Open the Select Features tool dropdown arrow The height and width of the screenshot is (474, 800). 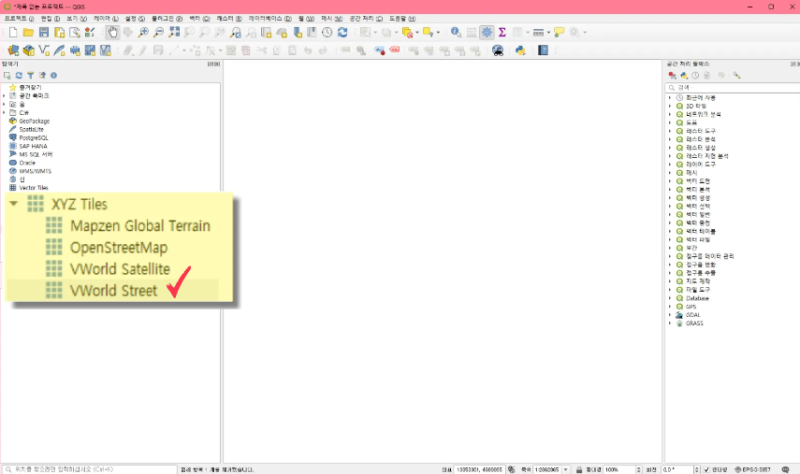(376, 32)
